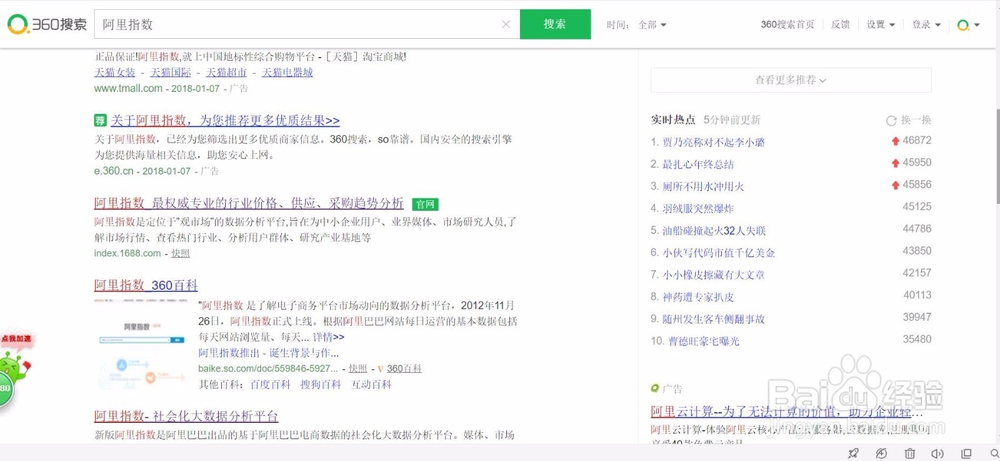Clear the search box with the X icon
1000x461 pixels.
pyautogui.click(x=506, y=24)
